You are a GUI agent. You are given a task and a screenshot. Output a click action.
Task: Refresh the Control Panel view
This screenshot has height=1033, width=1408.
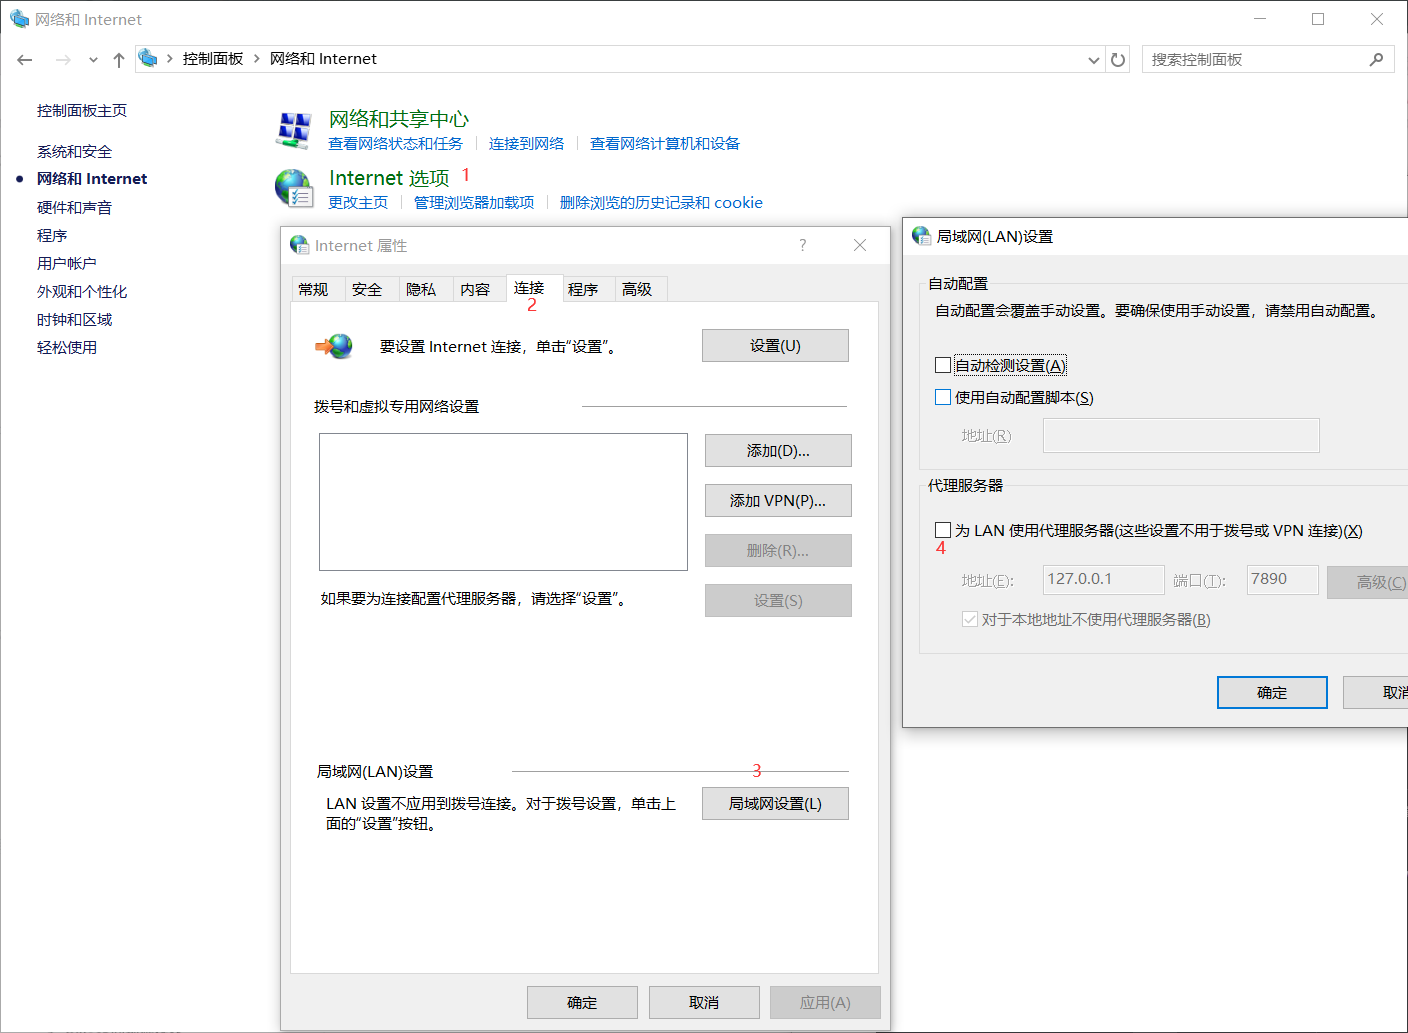[1118, 59]
